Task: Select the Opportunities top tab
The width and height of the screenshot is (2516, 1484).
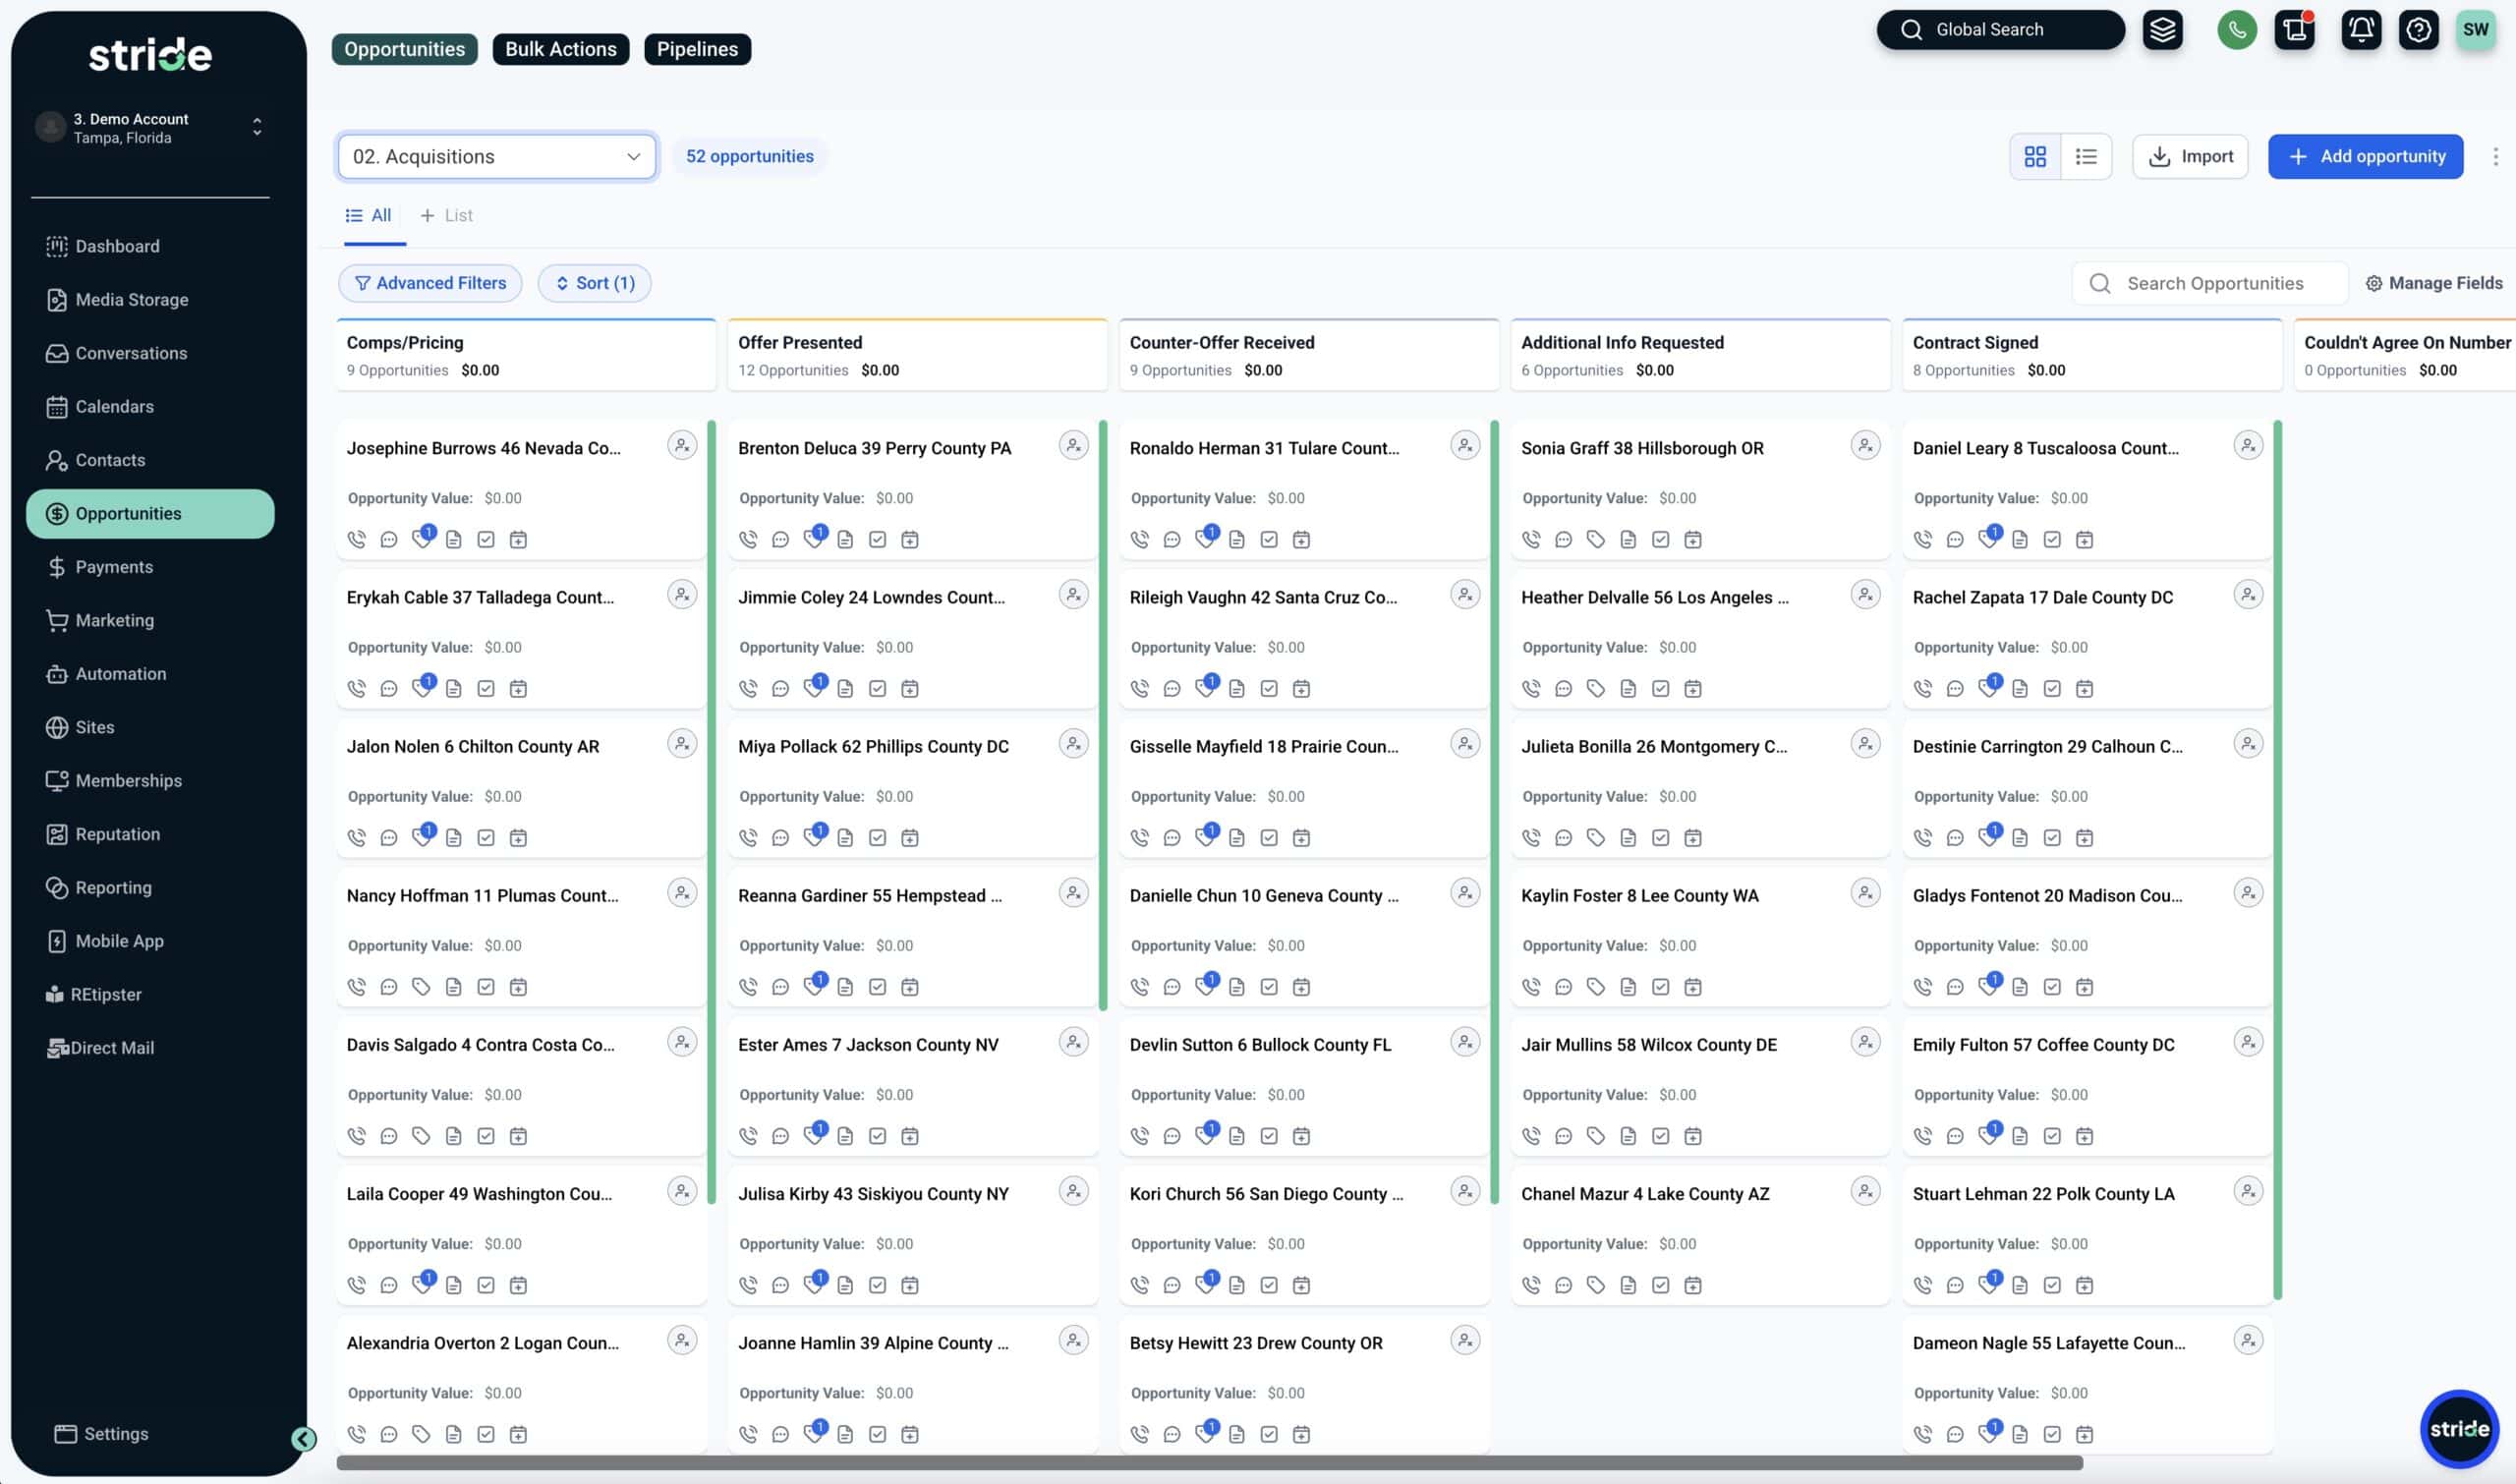Action: coord(404,49)
